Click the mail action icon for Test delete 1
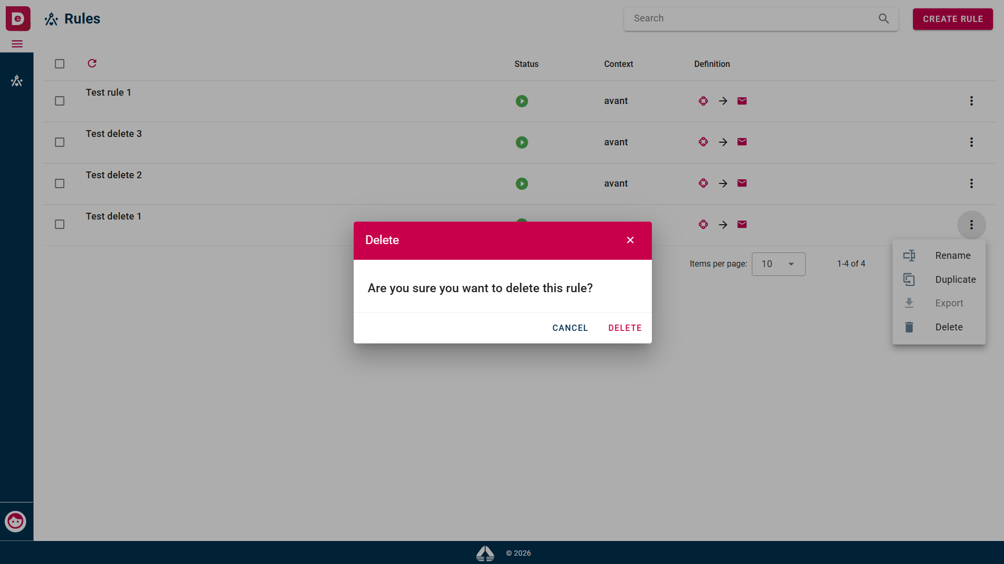The height and width of the screenshot is (564, 1004). tap(742, 225)
